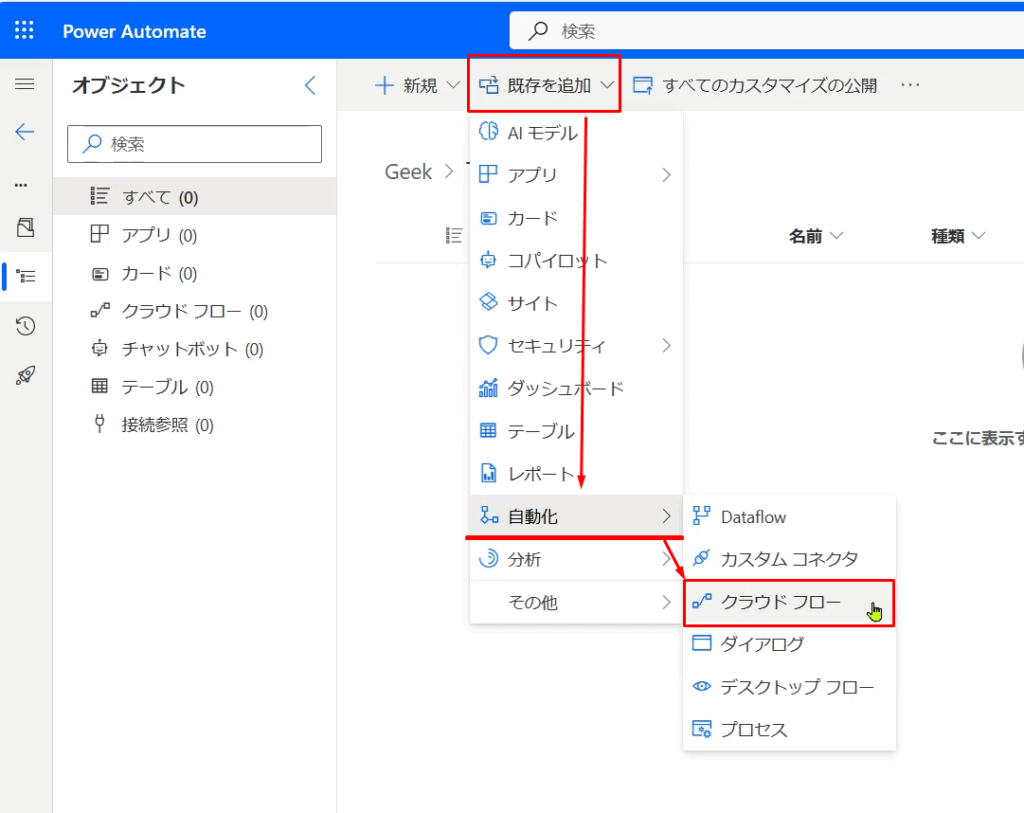The height and width of the screenshot is (813, 1024).
Task: Sort by the 名前 column header
Action: pyautogui.click(x=816, y=236)
